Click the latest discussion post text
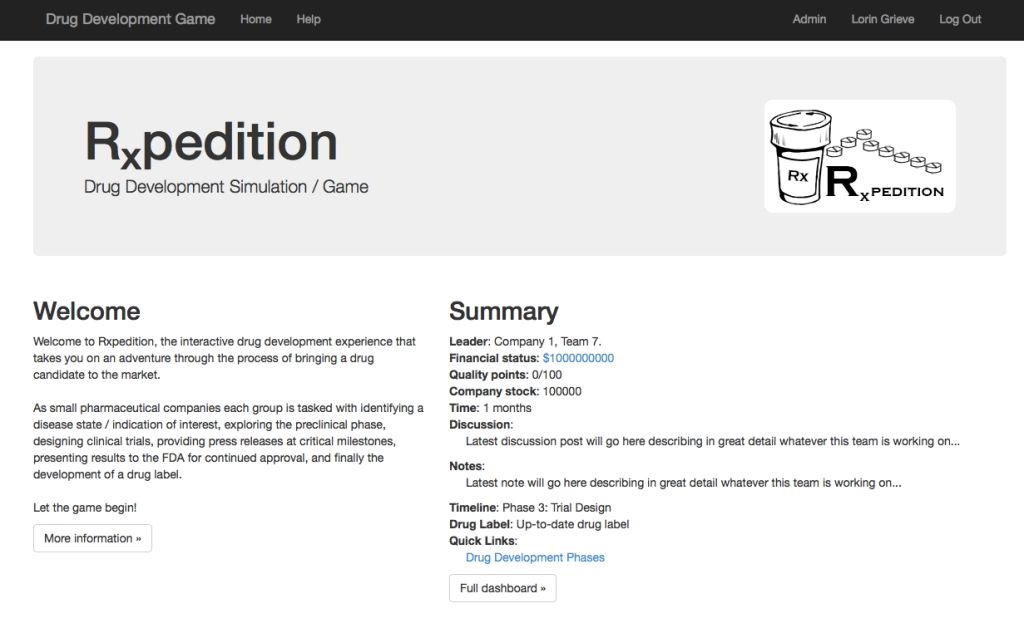This screenshot has width=1024, height=618. tap(712, 441)
